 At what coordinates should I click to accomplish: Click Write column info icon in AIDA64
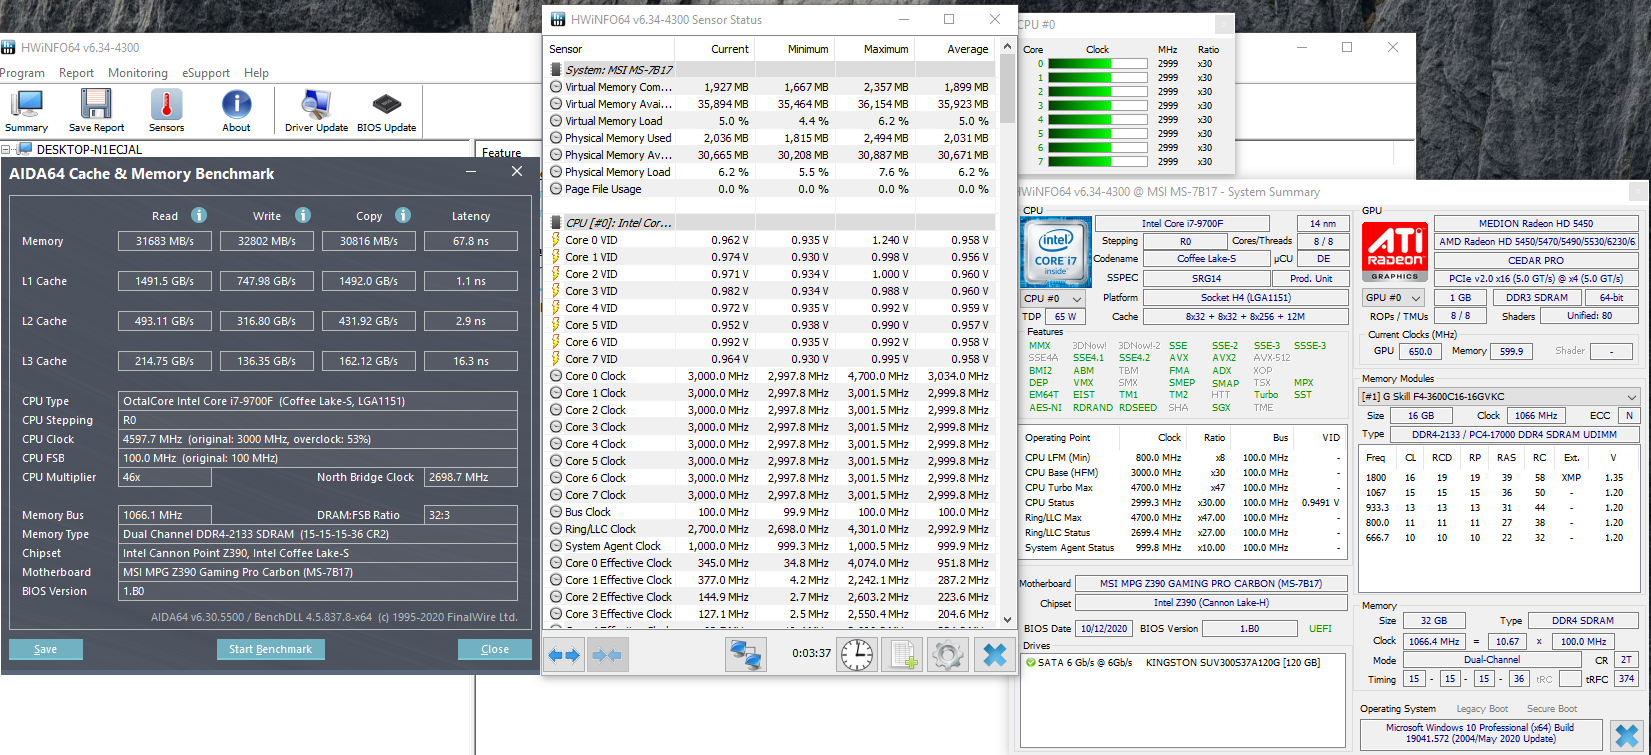303,215
